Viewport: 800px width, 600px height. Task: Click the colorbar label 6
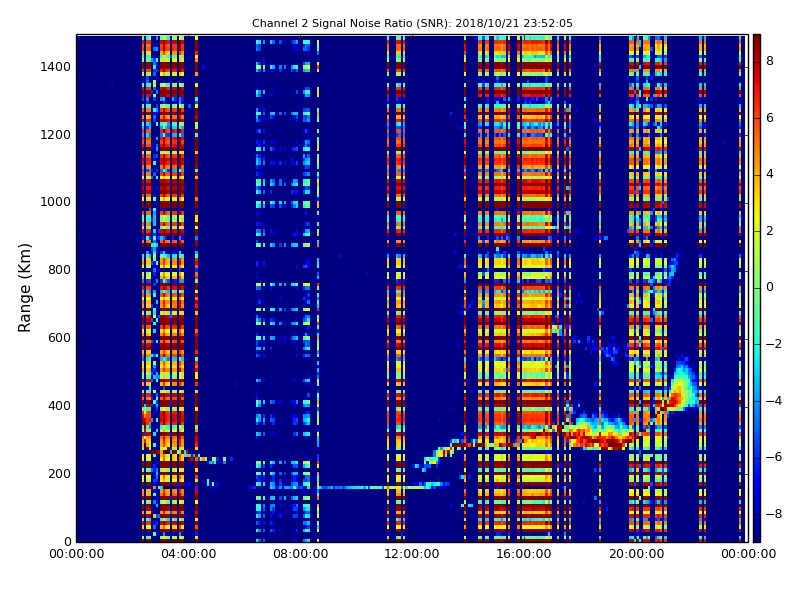tap(770, 118)
